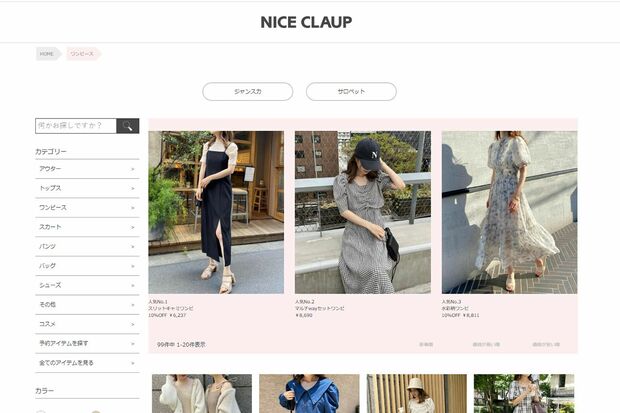This screenshot has width=620, height=413.
Task: Click the search magnifier button
Action: coord(128,126)
